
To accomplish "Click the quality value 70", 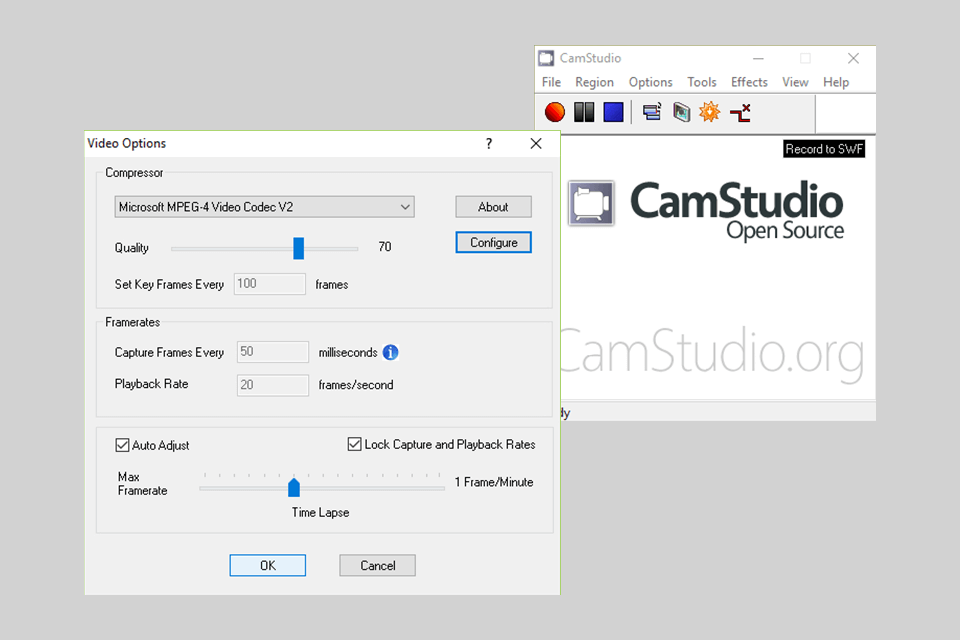I will tap(384, 247).
